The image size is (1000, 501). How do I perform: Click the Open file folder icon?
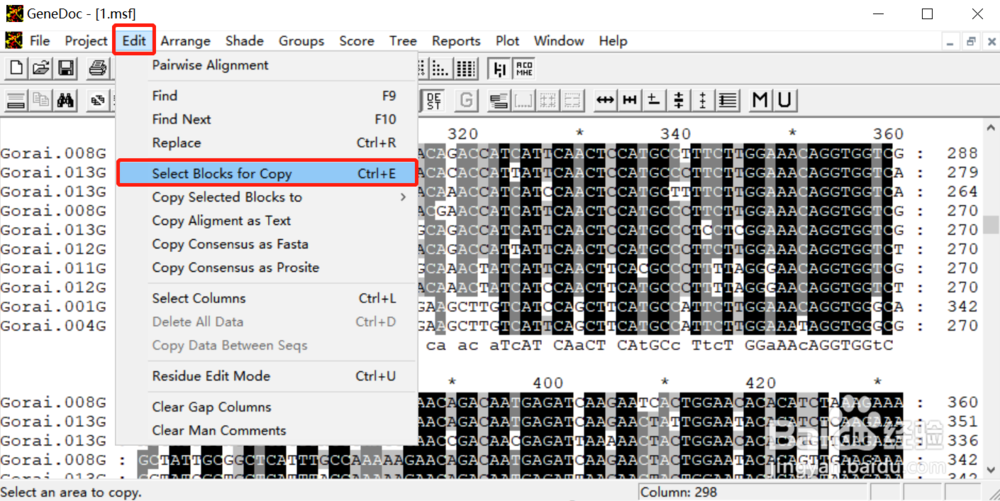coord(41,68)
